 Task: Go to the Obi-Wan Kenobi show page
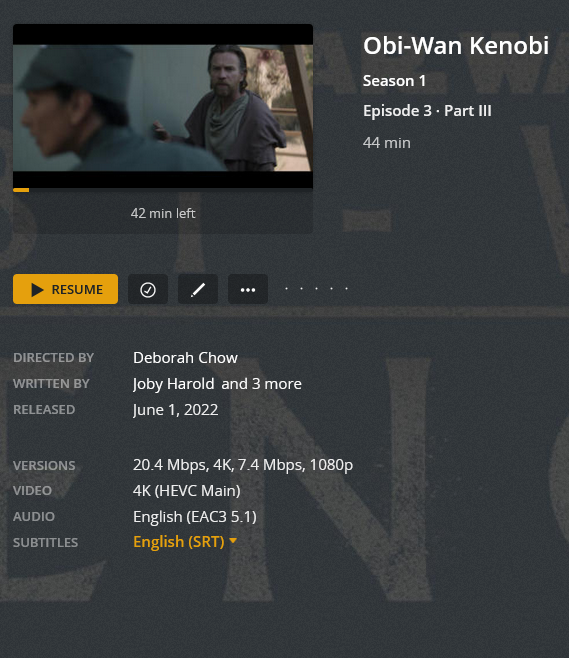[x=456, y=45]
